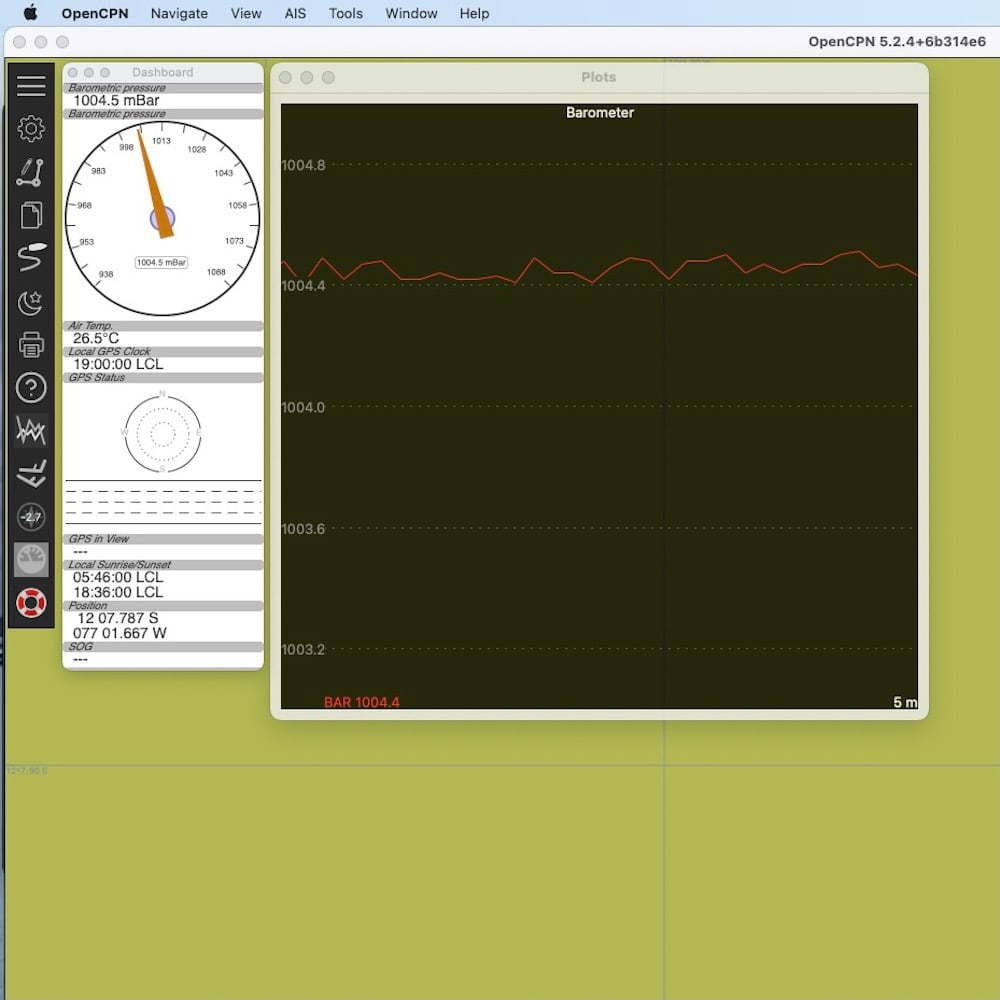Click the sunset time 18:36:00 LCL
1000x1000 pixels.
click(118, 592)
